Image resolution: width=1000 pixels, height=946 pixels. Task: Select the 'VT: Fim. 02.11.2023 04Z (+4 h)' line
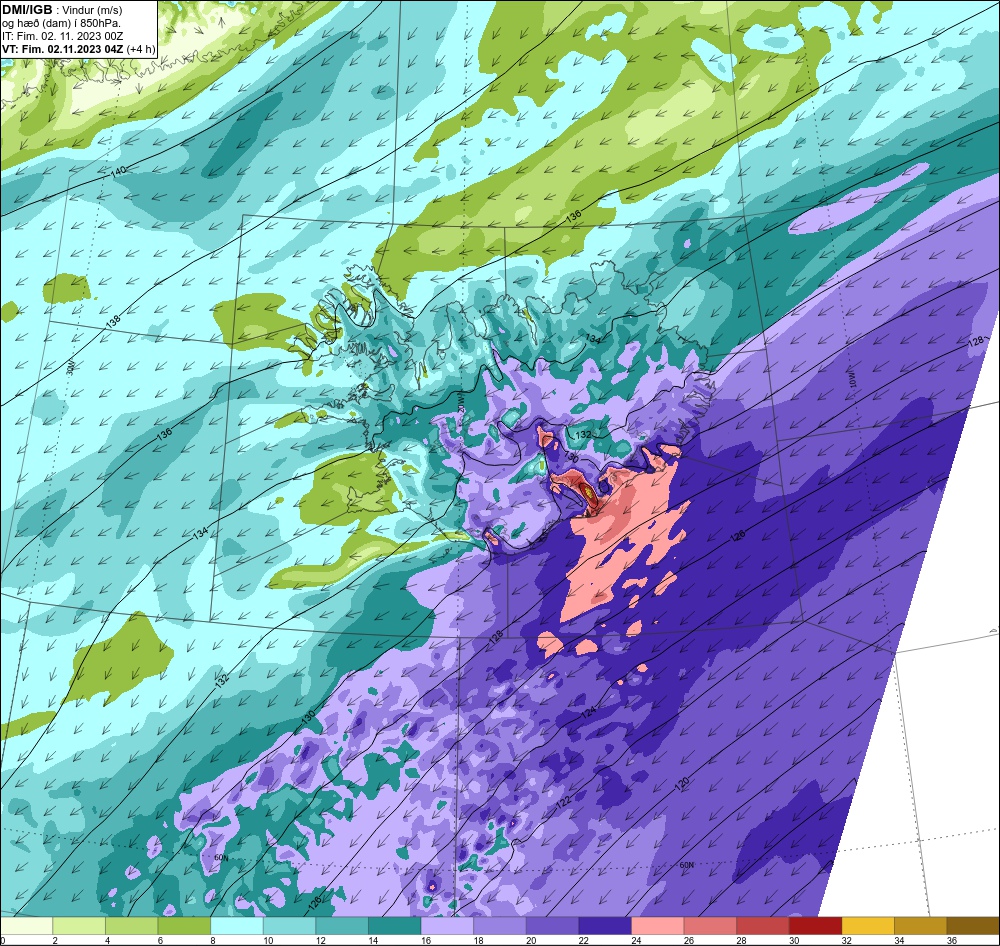78,49
